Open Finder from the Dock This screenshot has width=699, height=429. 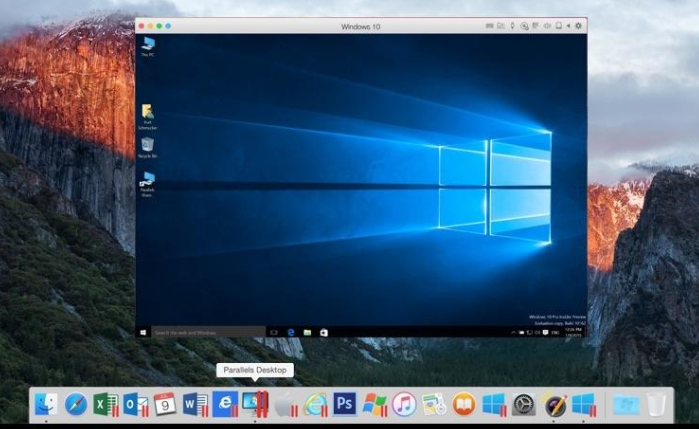tap(46, 404)
